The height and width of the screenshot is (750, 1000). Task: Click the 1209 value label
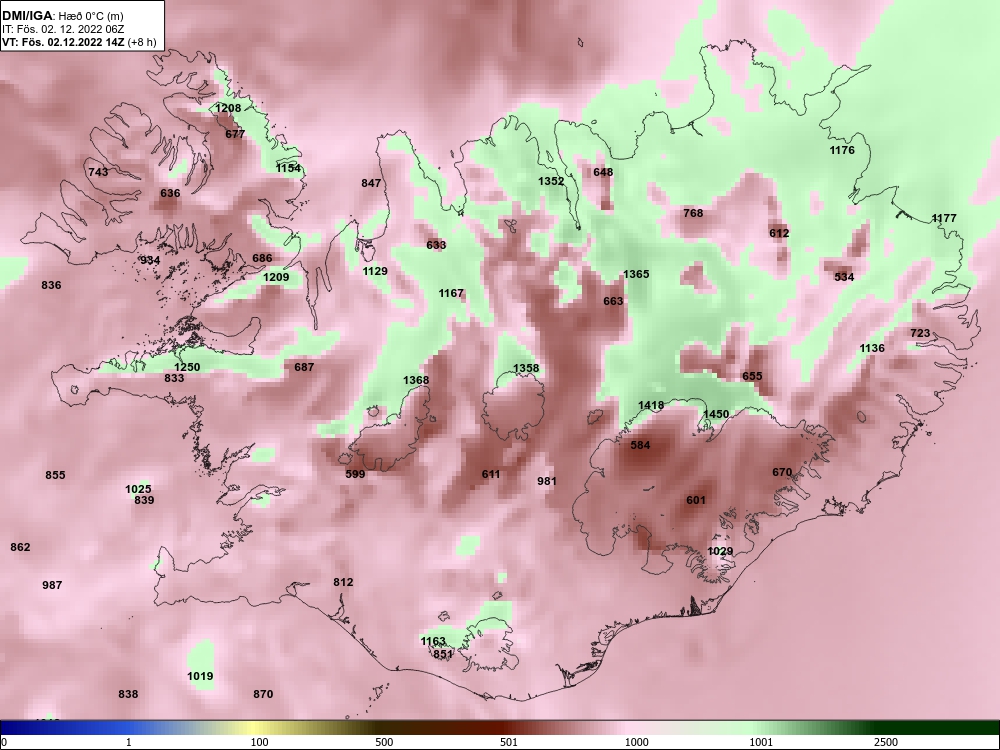click(x=276, y=277)
